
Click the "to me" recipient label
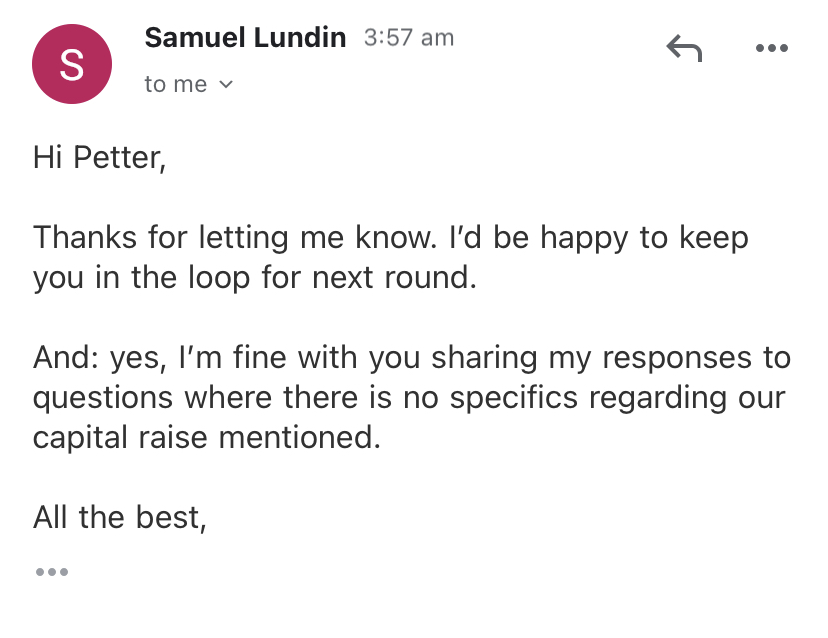pos(175,85)
